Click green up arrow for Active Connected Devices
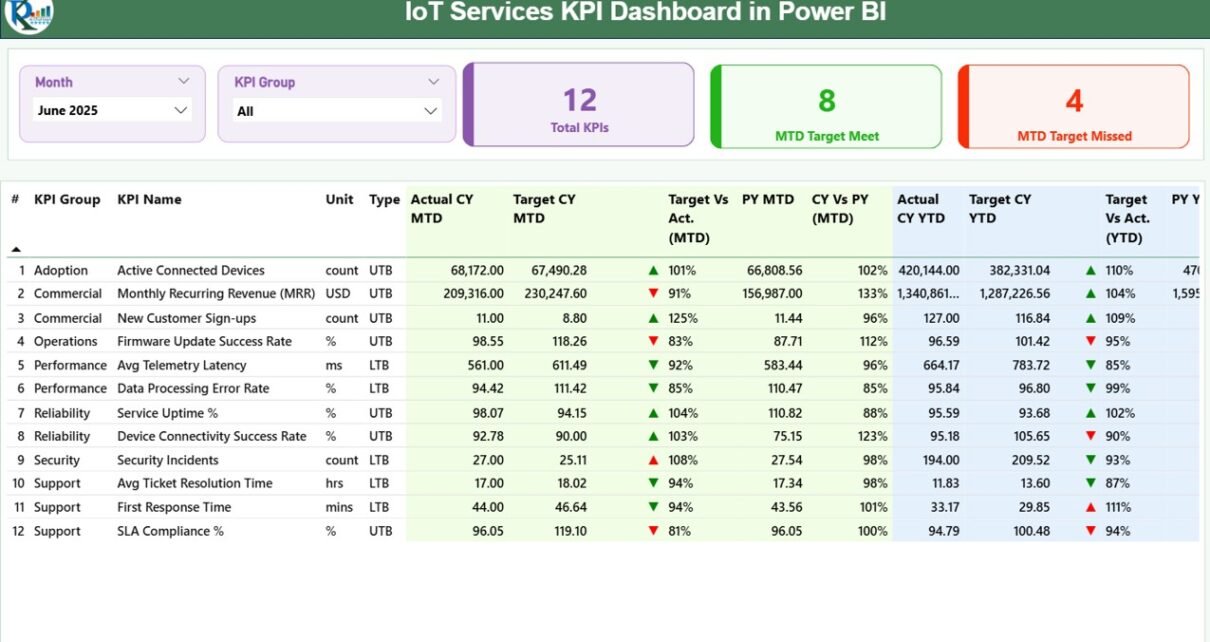Screen dimensions: 1210x642 tap(653, 271)
